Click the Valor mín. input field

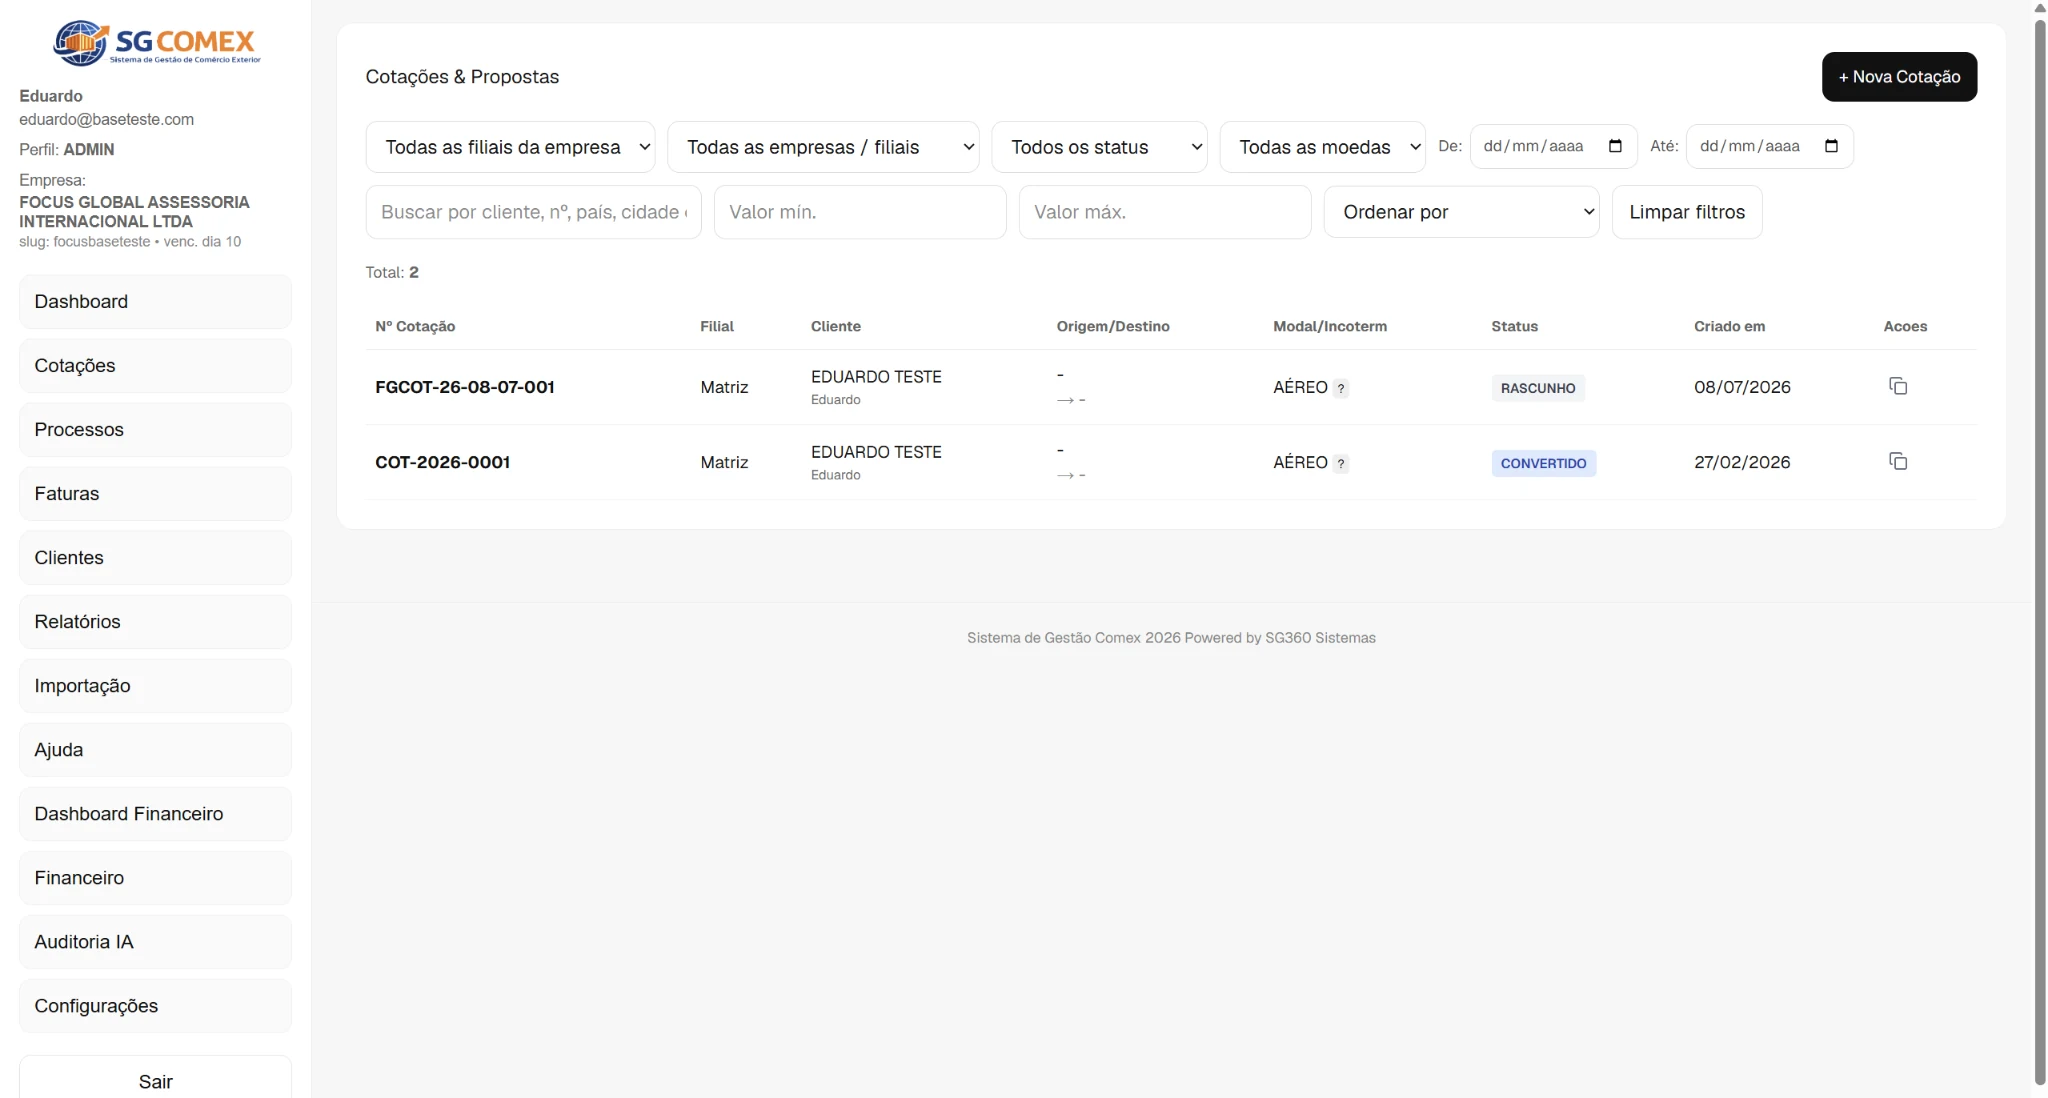(859, 212)
